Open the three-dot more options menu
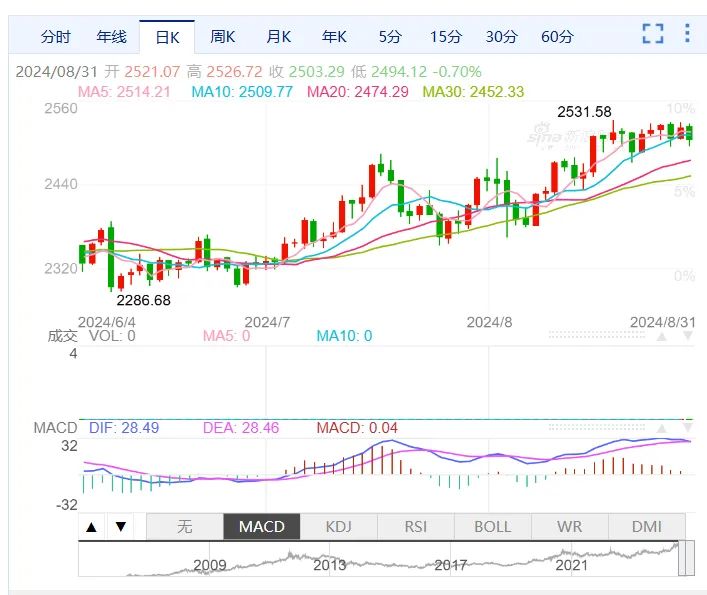Image resolution: width=707 pixels, height=595 pixels. 687,33
